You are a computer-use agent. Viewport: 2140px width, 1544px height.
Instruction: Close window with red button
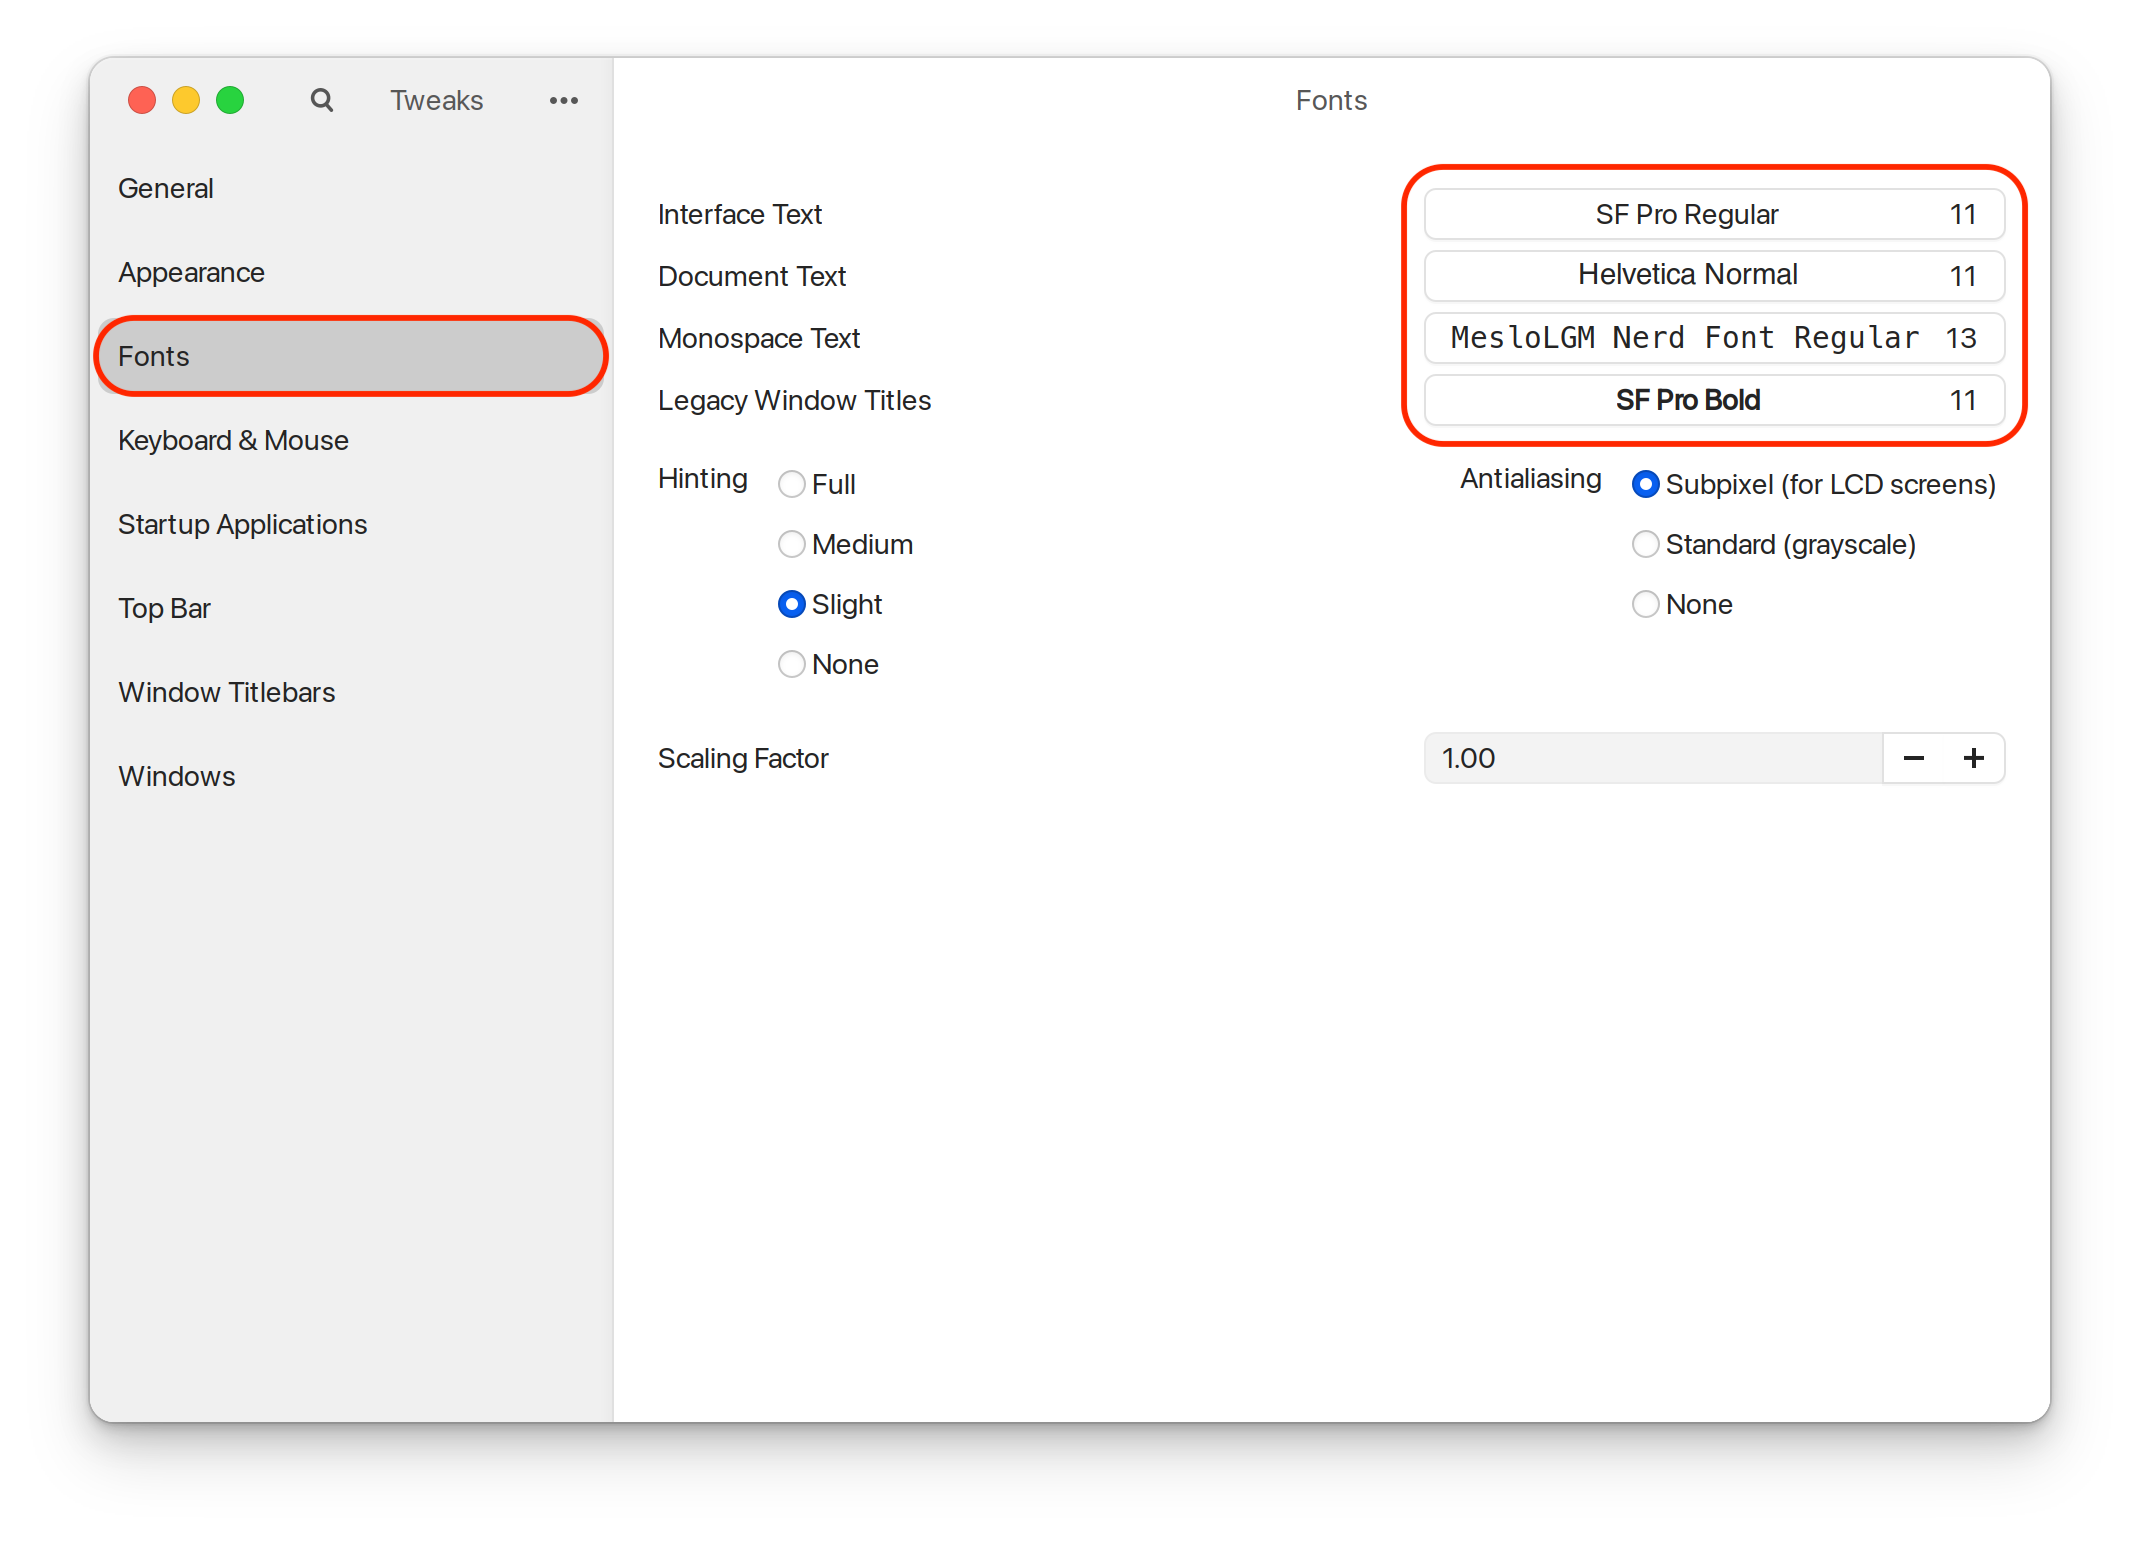click(x=142, y=100)
